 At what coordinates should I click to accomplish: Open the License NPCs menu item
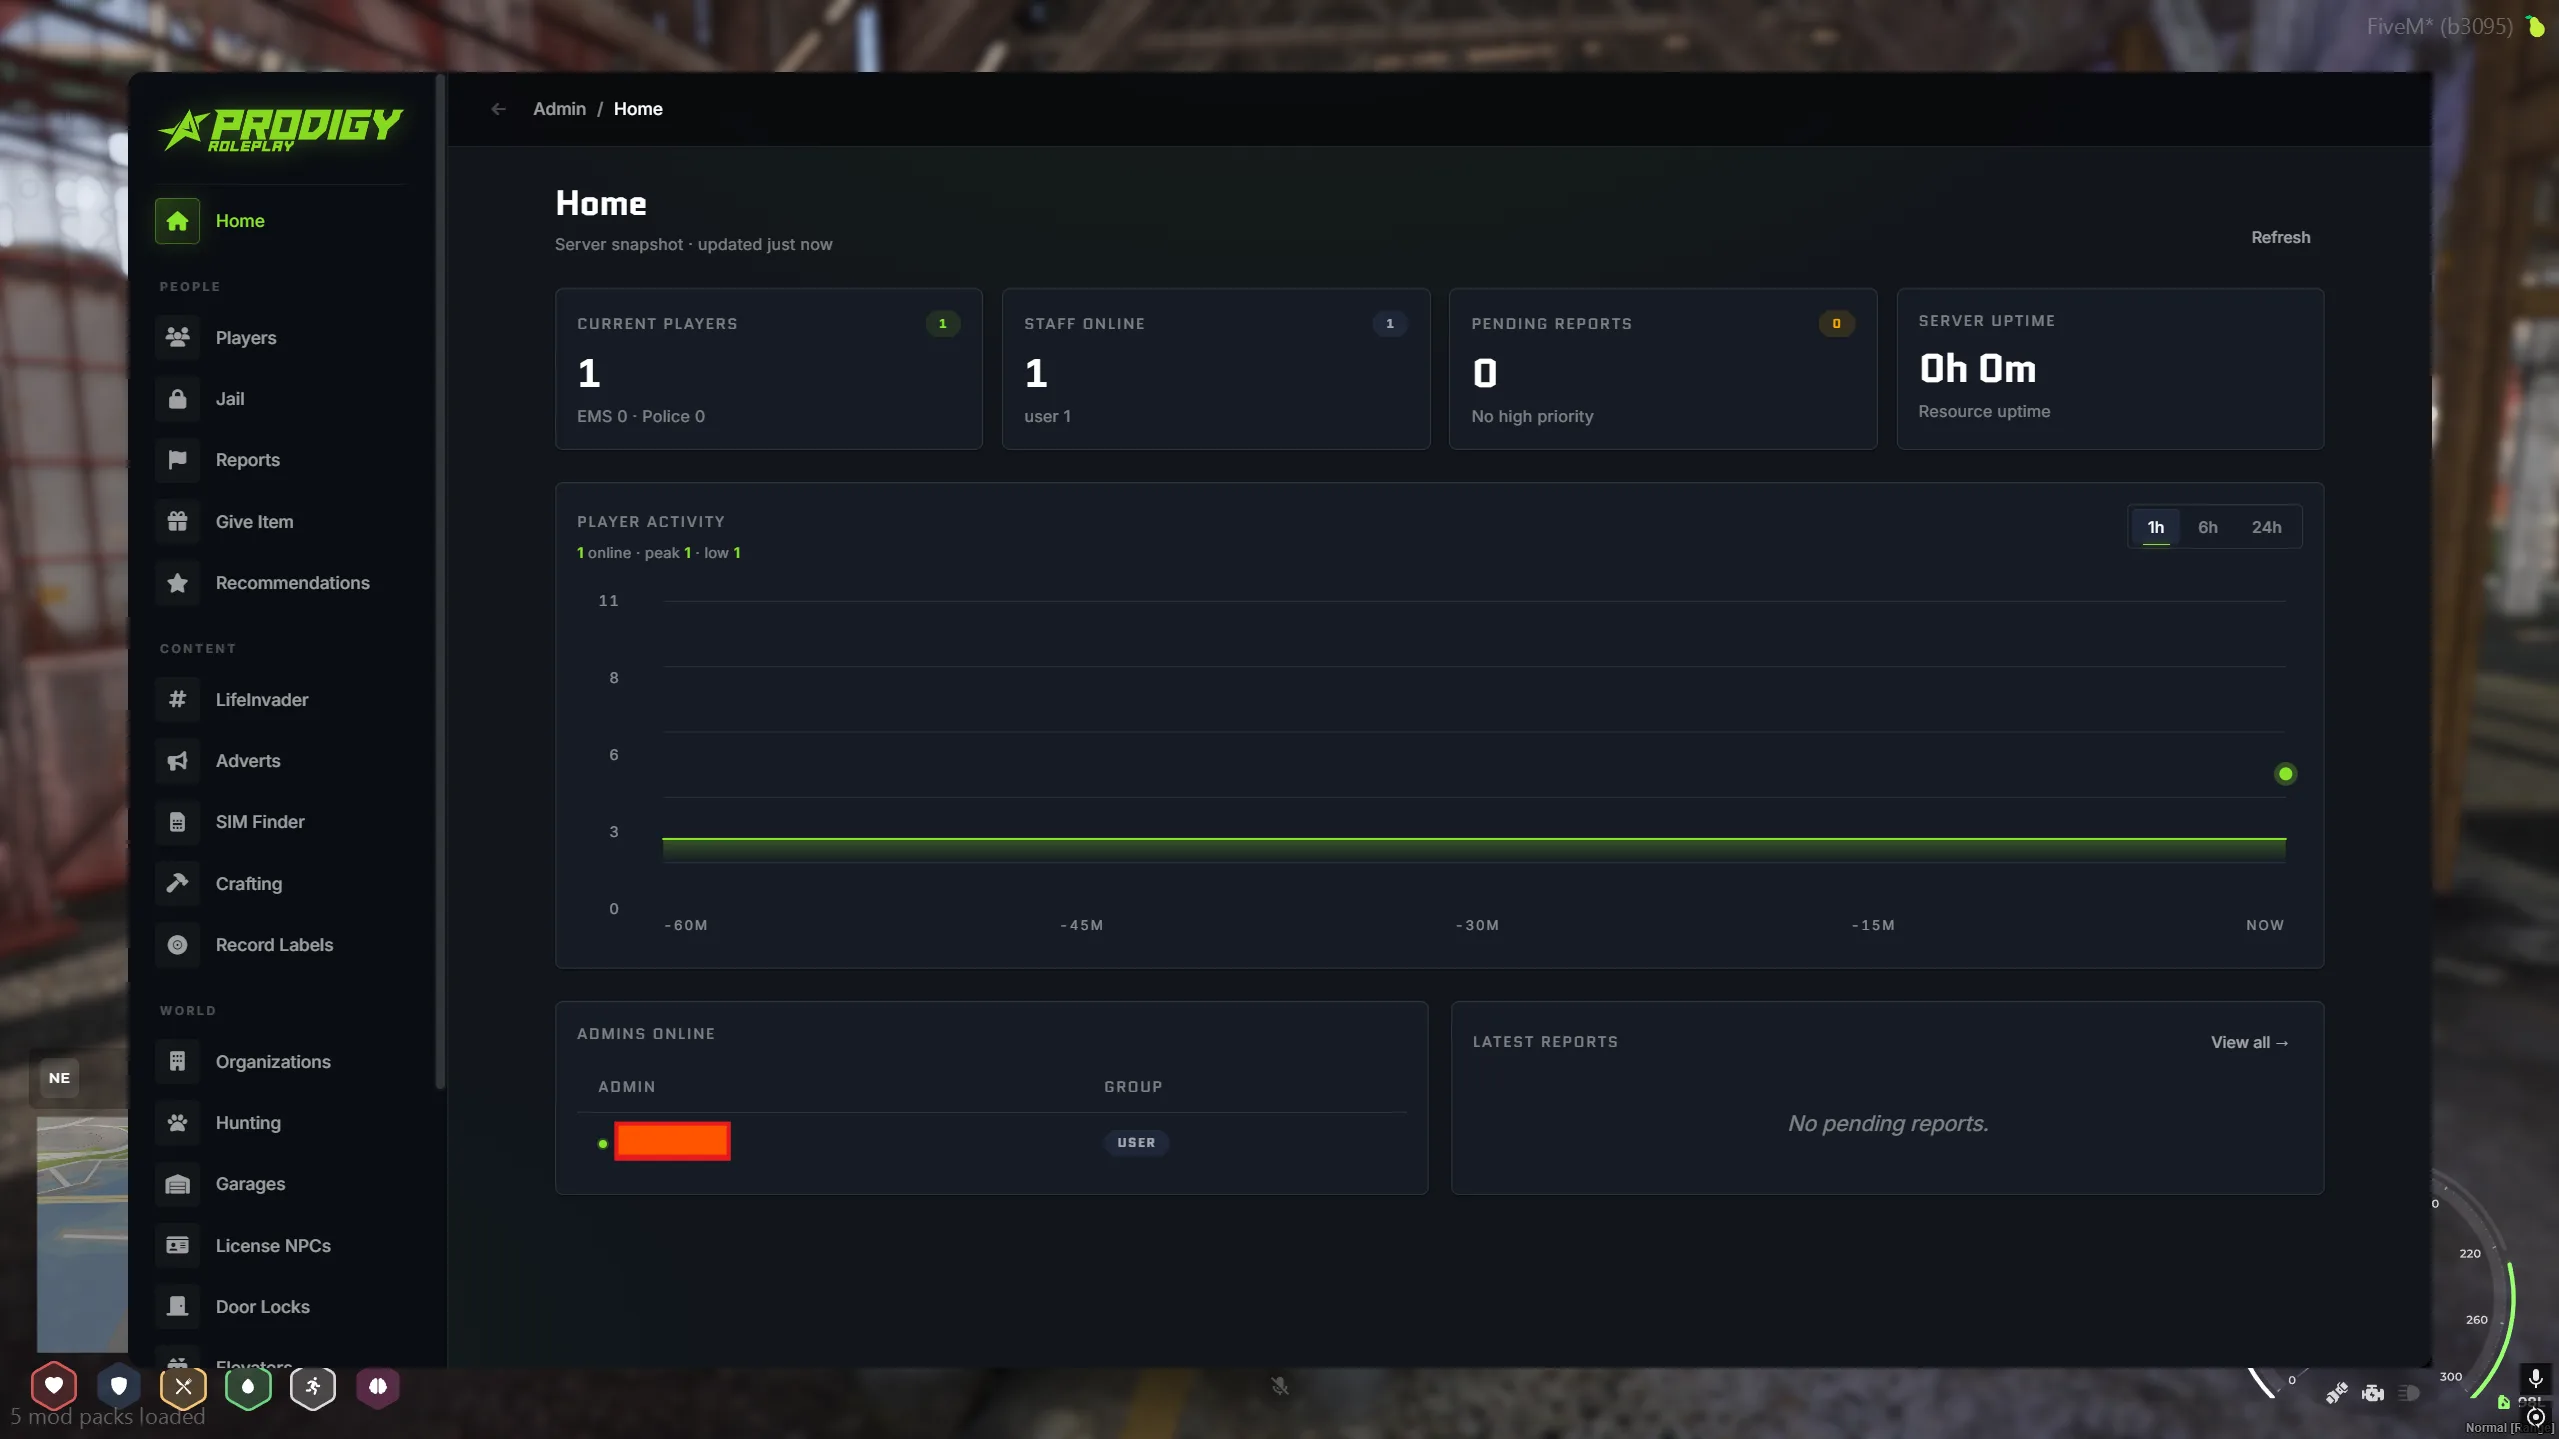[281, 1246]
